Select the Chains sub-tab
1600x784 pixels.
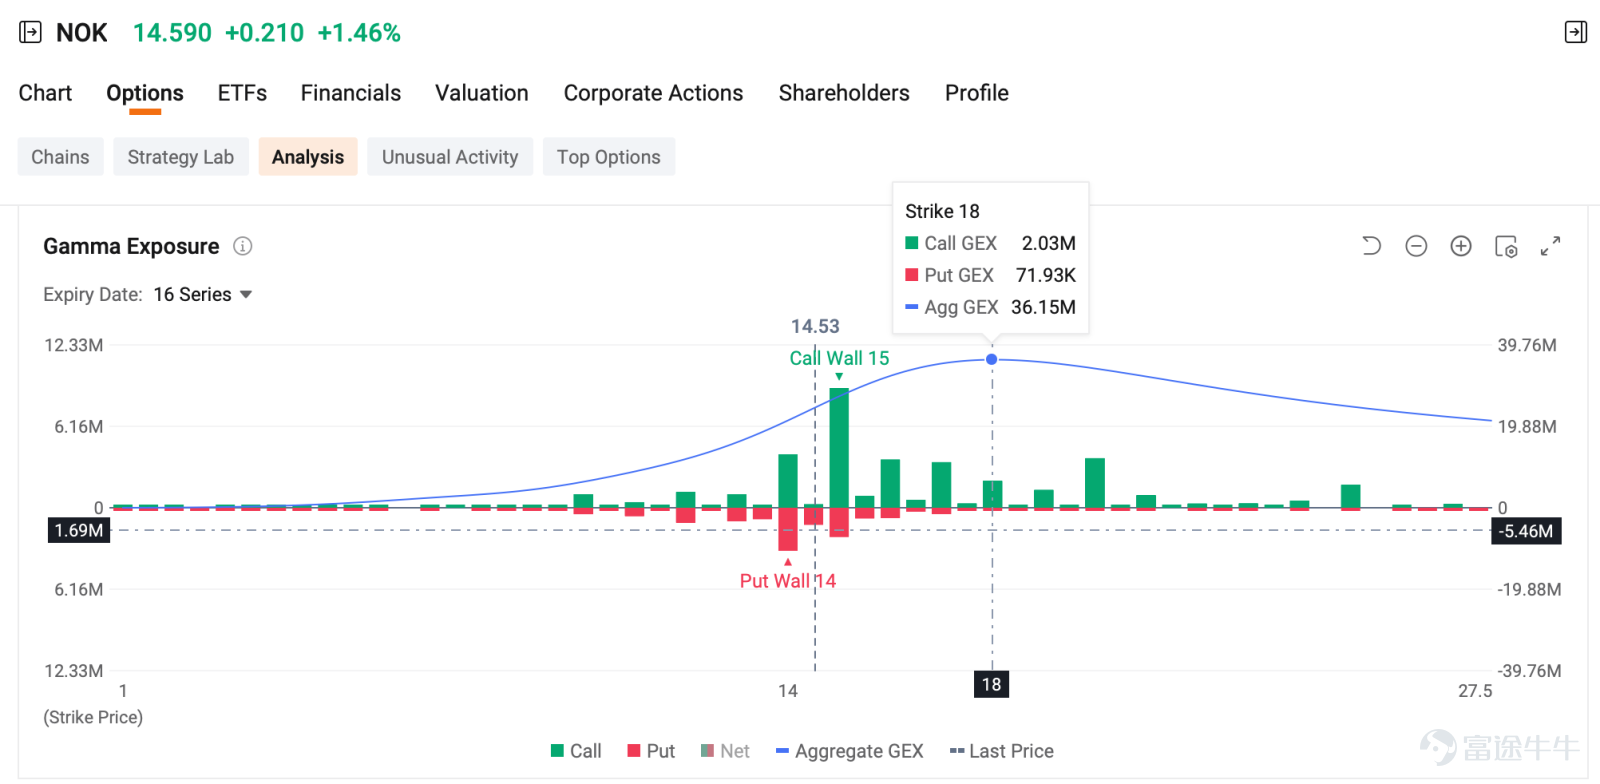click(x=60, y=157)
